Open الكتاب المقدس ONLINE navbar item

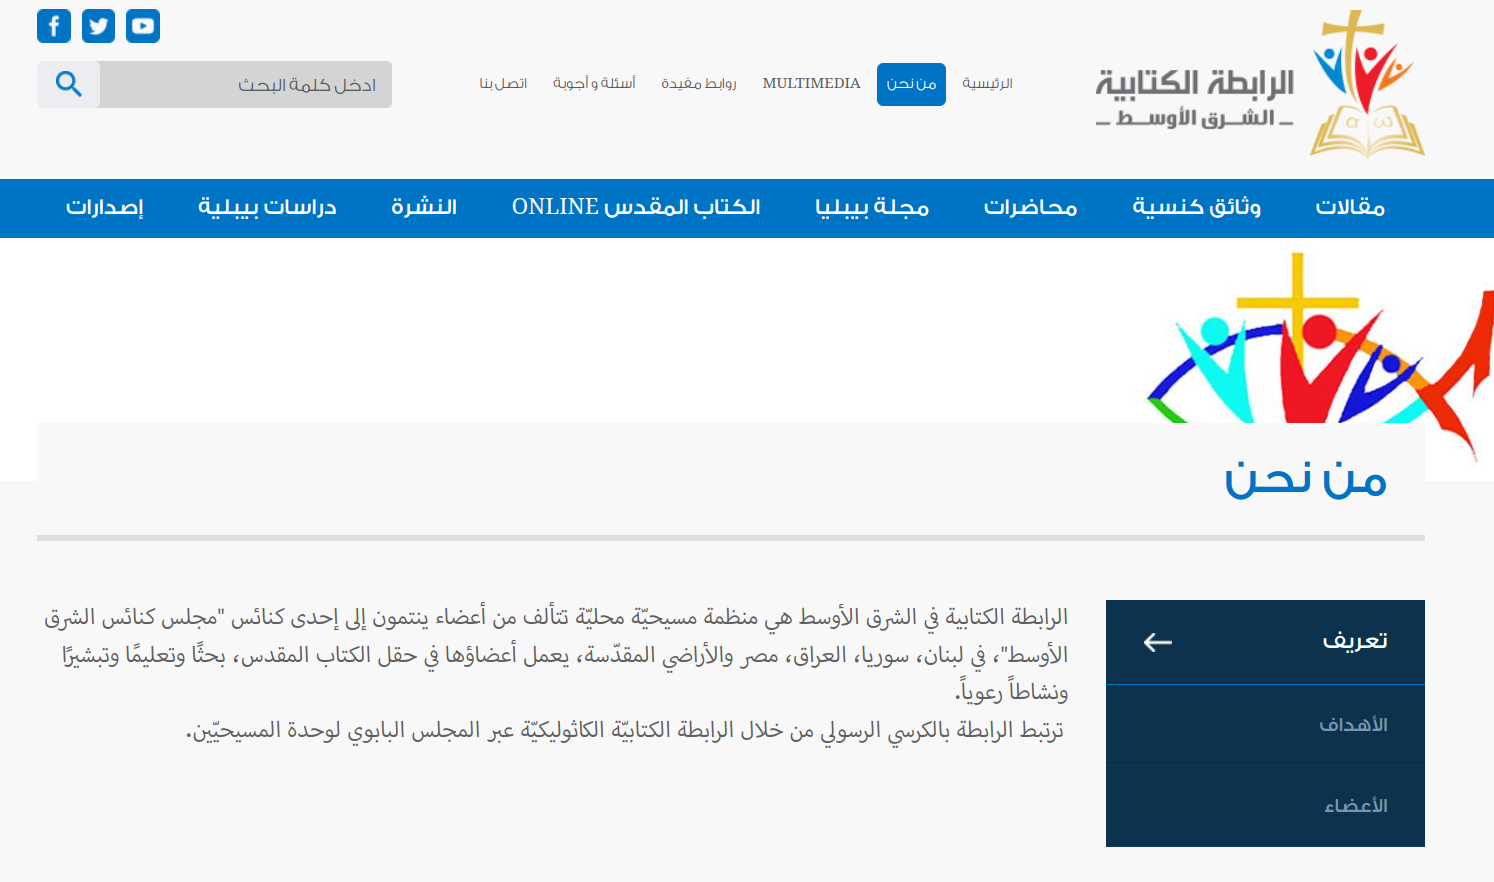[636, 207]
